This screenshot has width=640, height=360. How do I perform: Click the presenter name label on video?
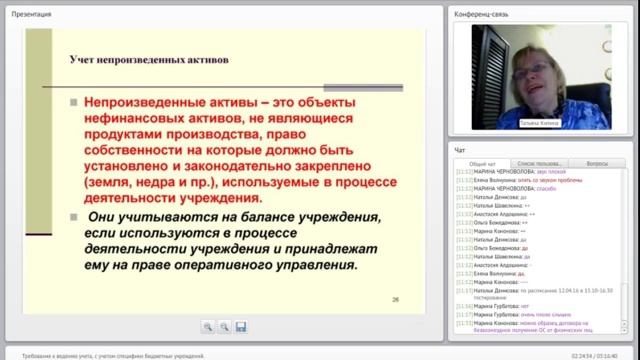(x=540, y=123)
